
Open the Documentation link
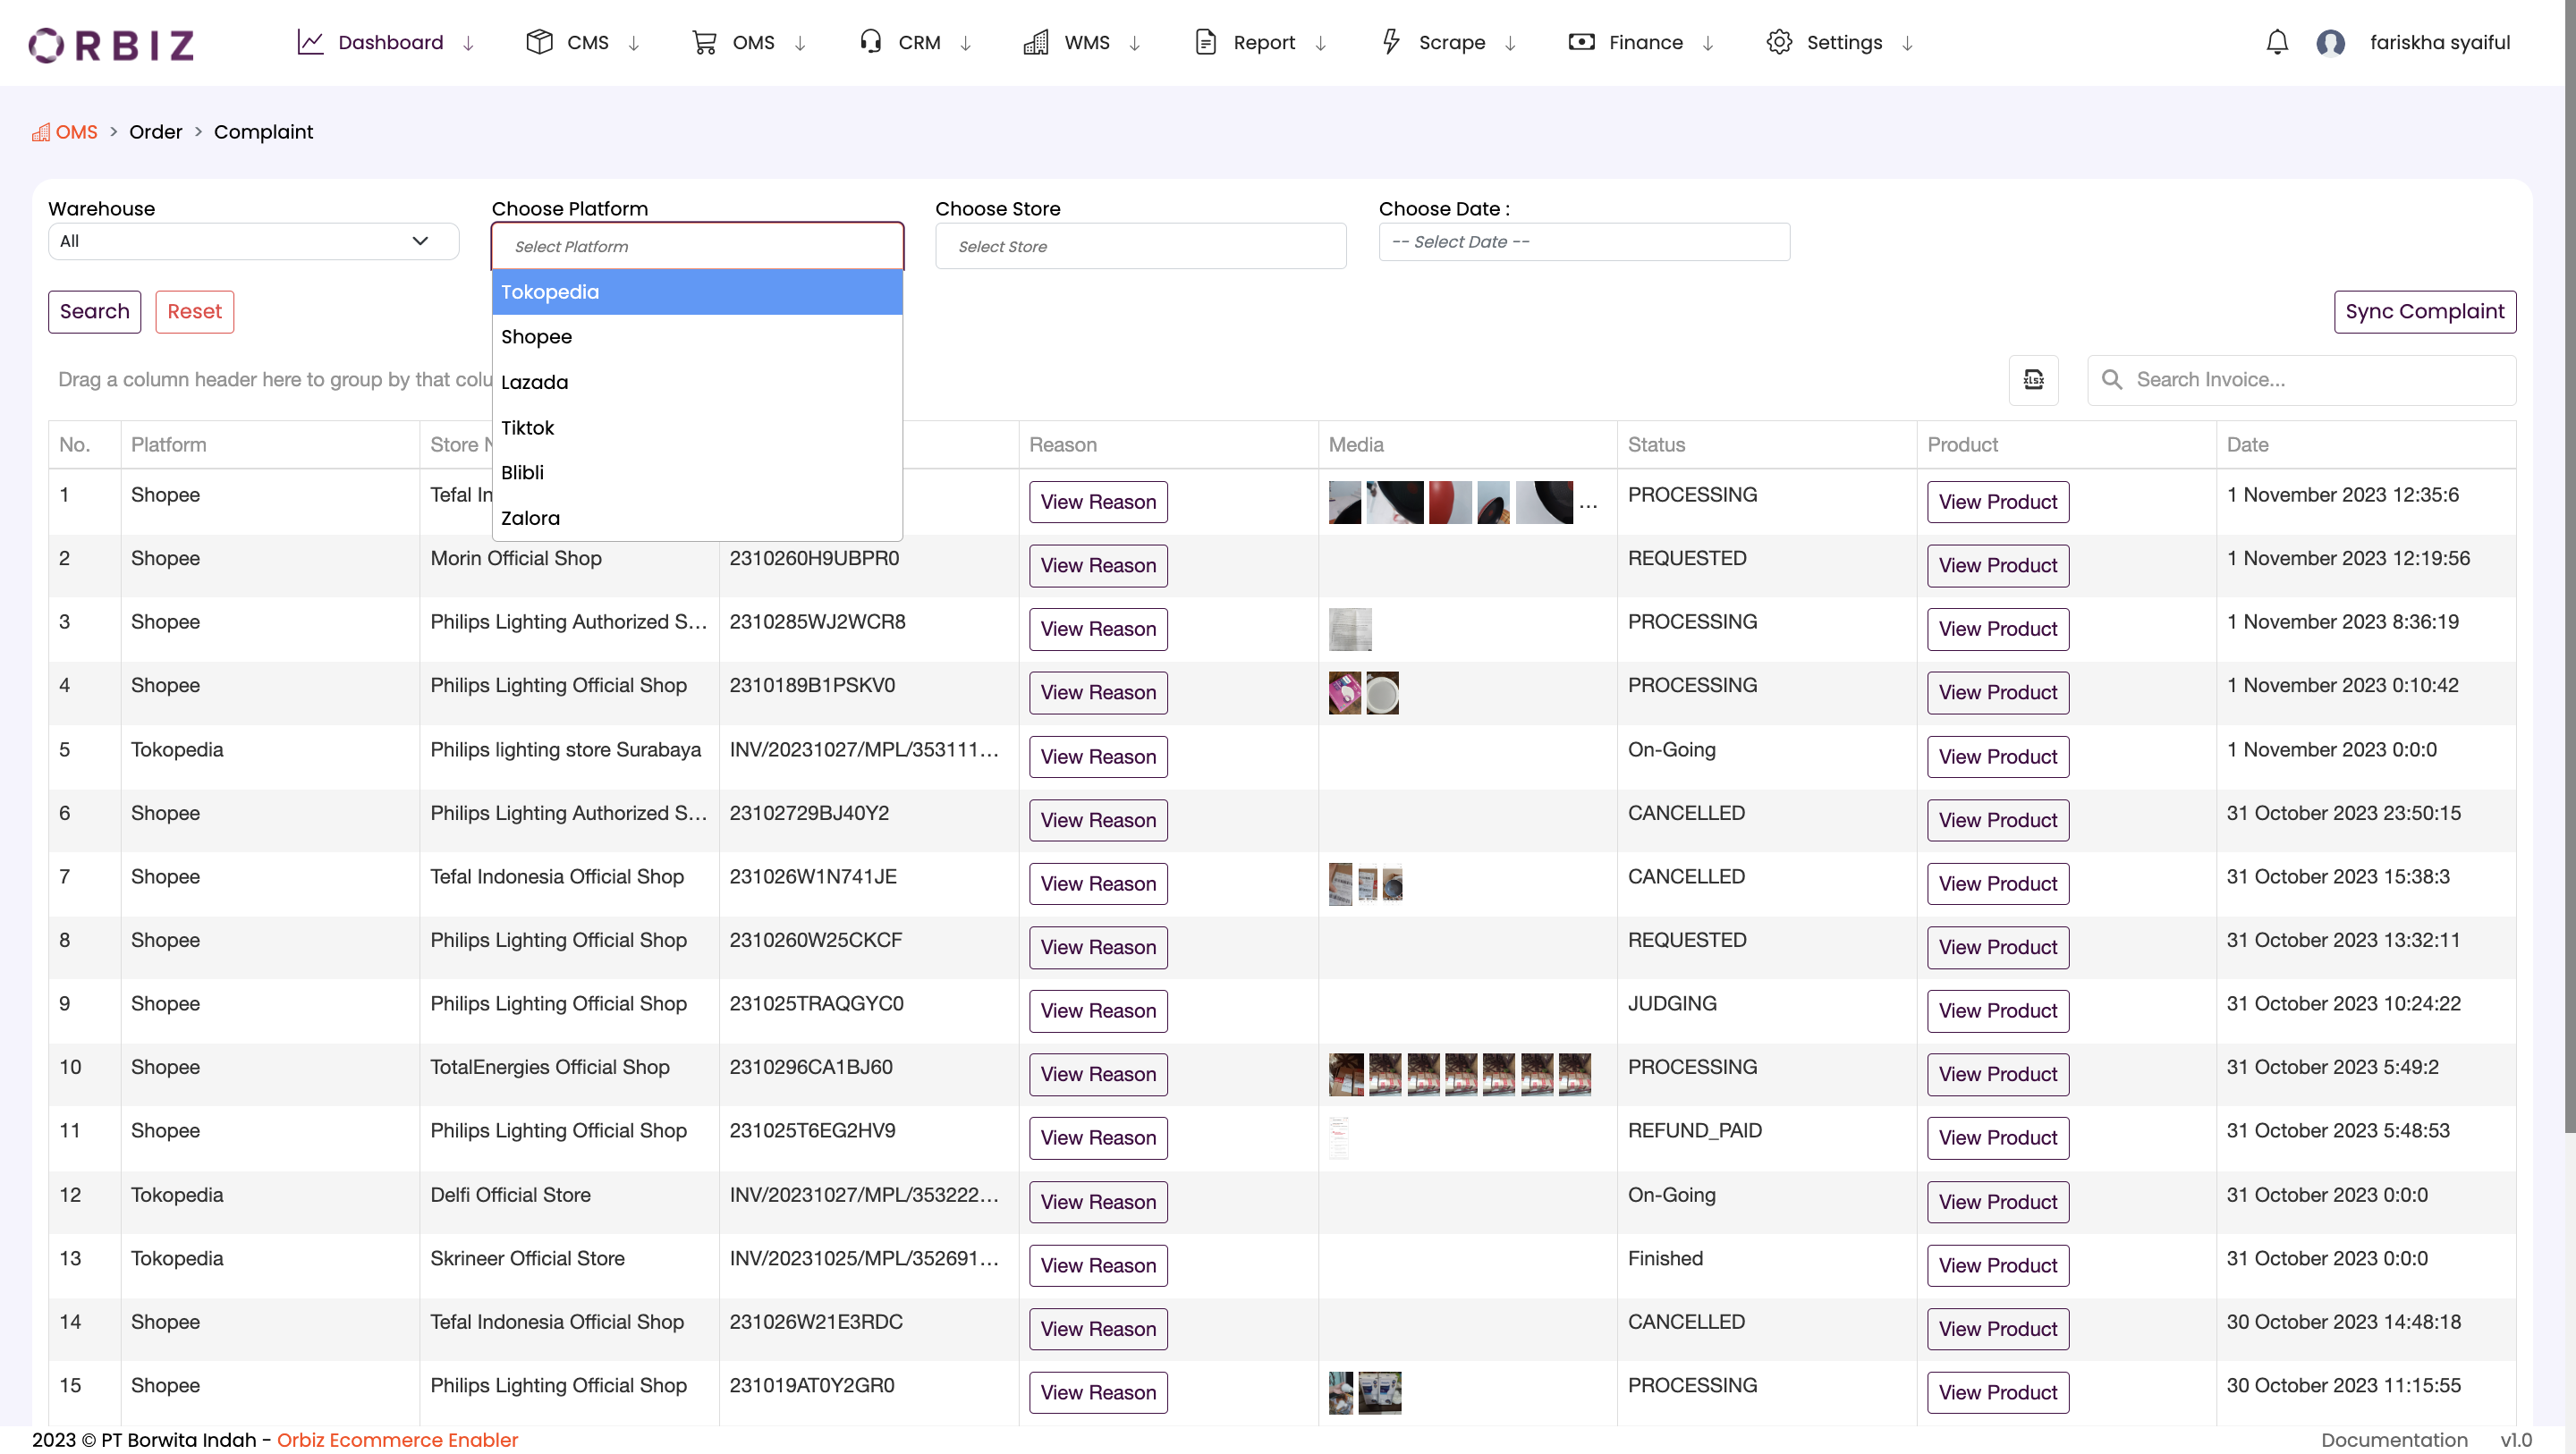coord(2395,1440)
